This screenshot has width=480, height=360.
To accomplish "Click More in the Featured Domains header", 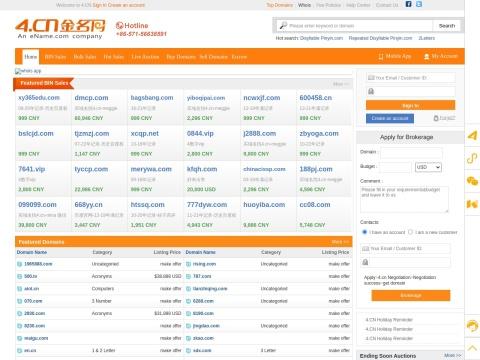I will pos(340,242).
